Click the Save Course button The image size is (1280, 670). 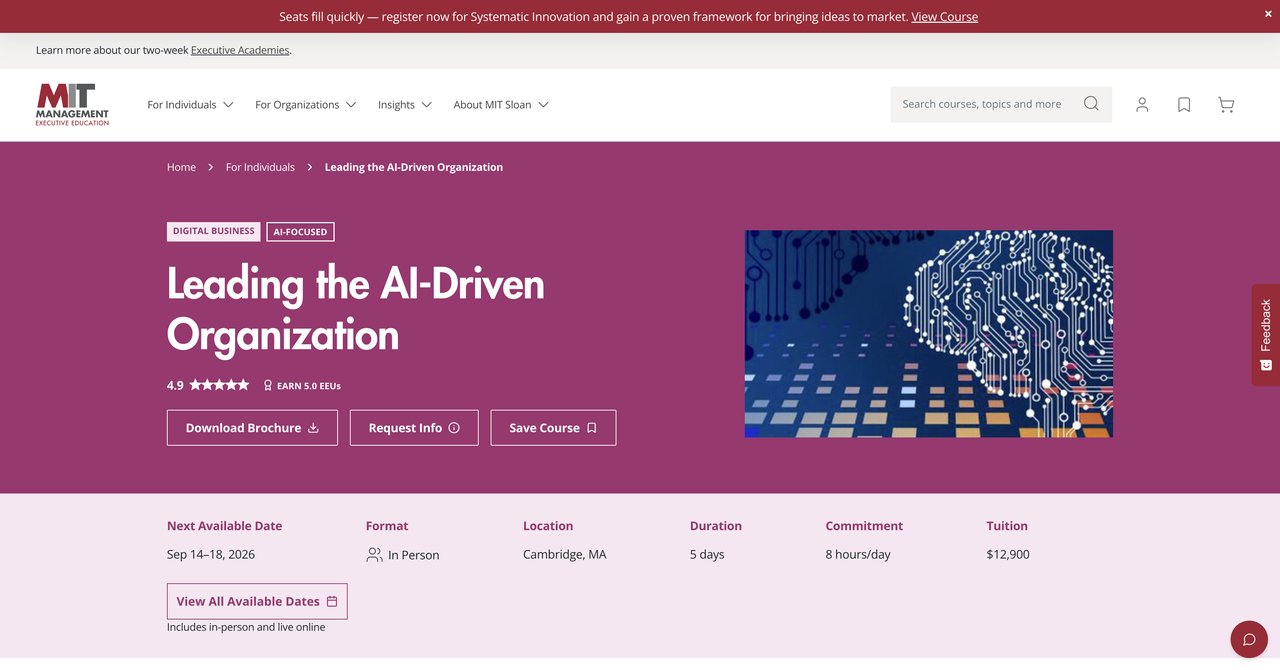click(553, 428)
